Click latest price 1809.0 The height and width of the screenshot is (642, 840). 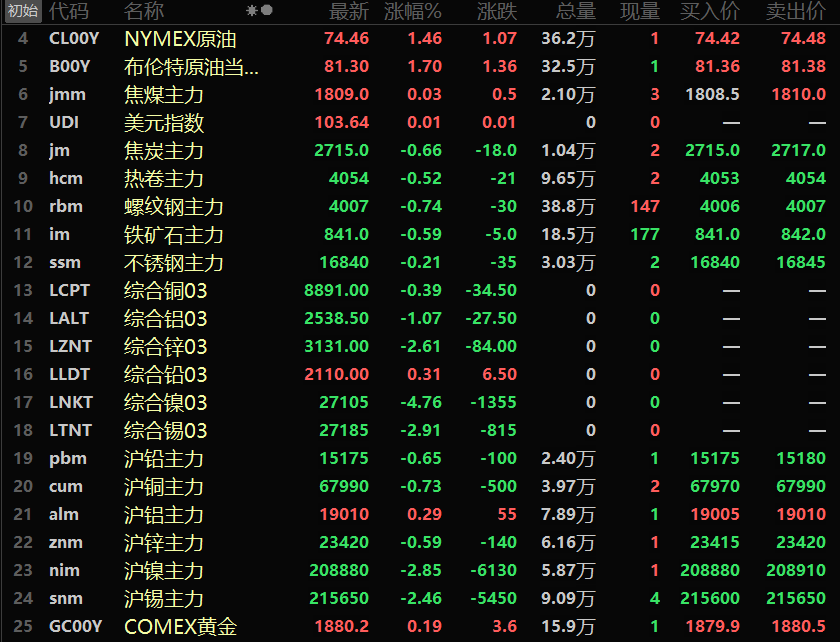pos(342,94)
